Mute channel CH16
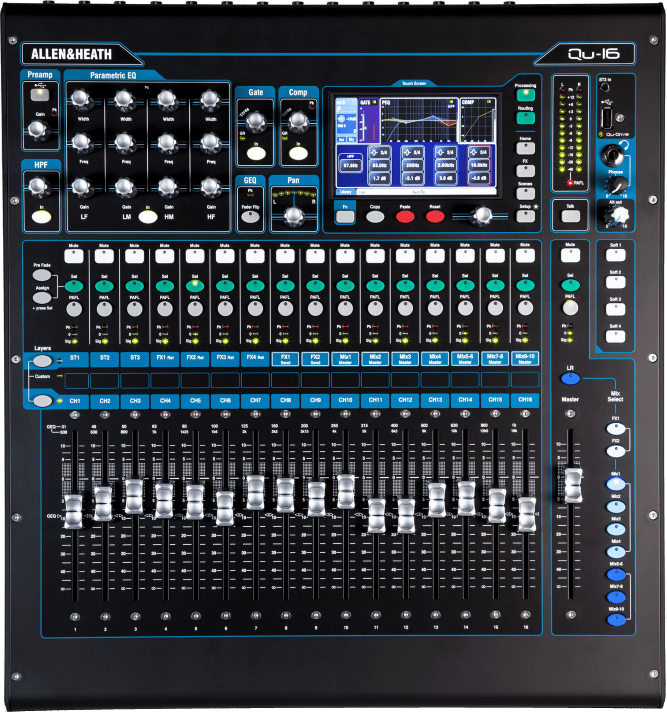This screenshot has height=712, width=667. [x=525, y=256]
